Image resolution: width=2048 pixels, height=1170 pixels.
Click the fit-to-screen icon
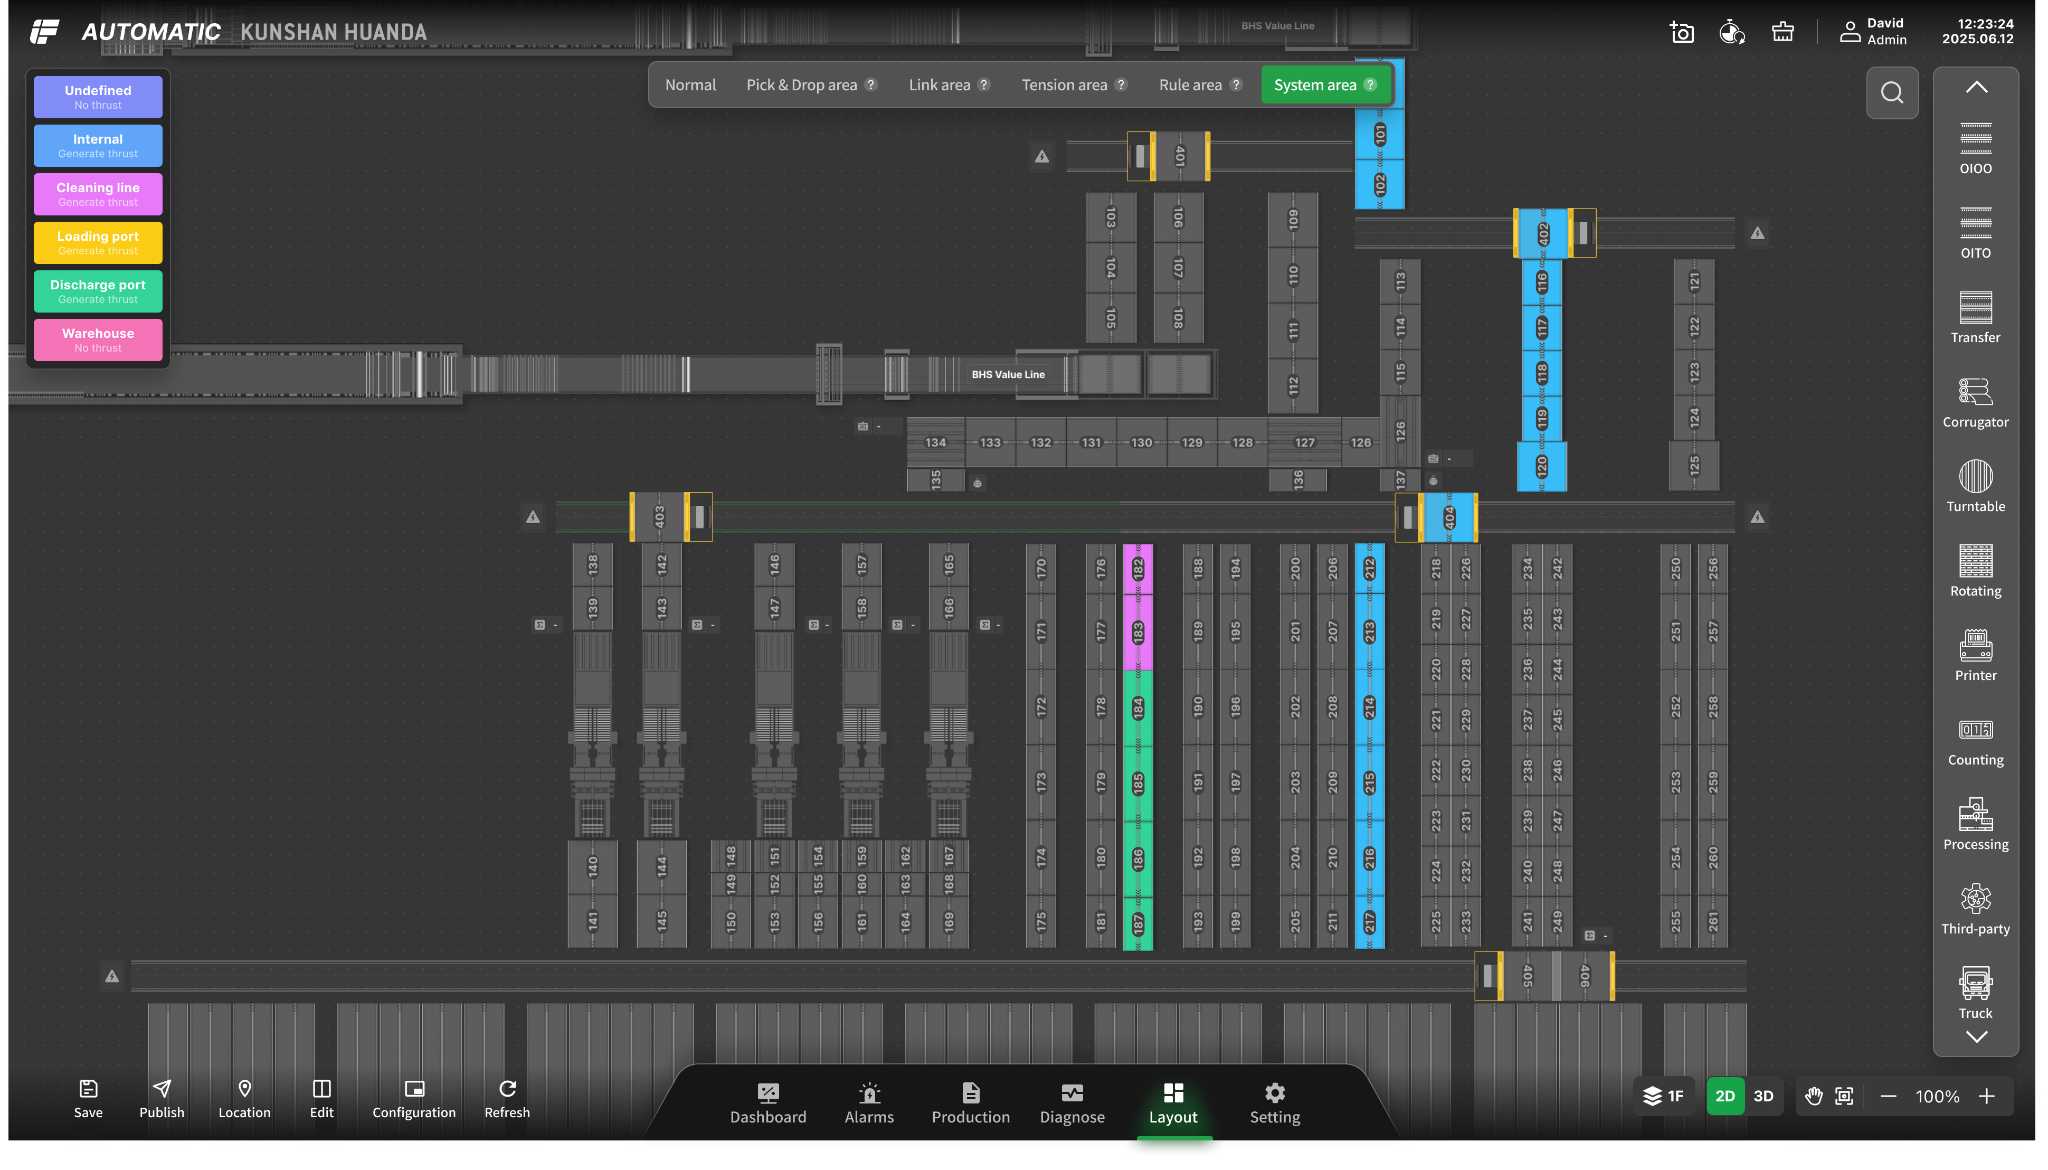1845,1097
